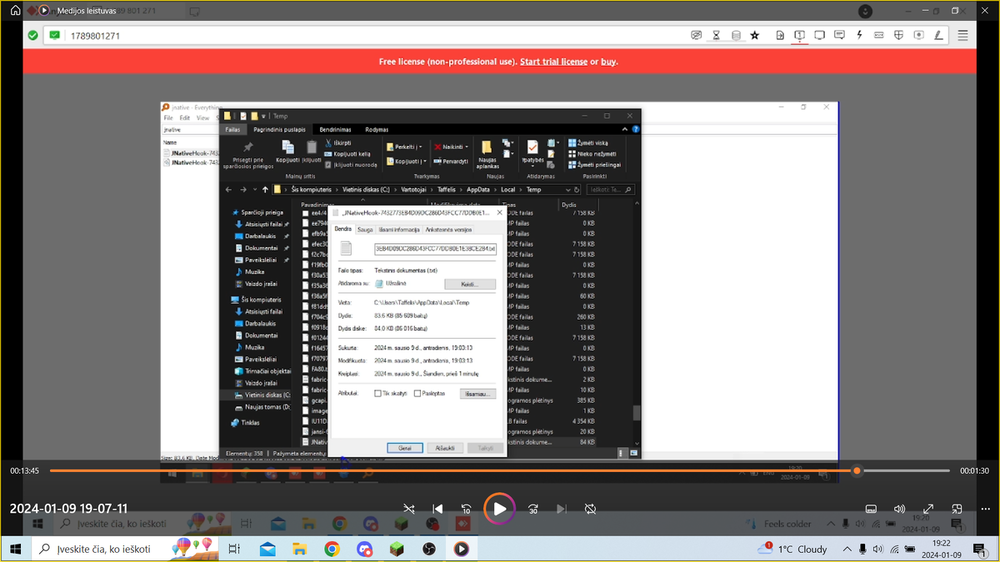This screenshot has width=1000, height=562.
Task: Click the Explorer search box Ieškoti
Action: (x=609, y=189)
